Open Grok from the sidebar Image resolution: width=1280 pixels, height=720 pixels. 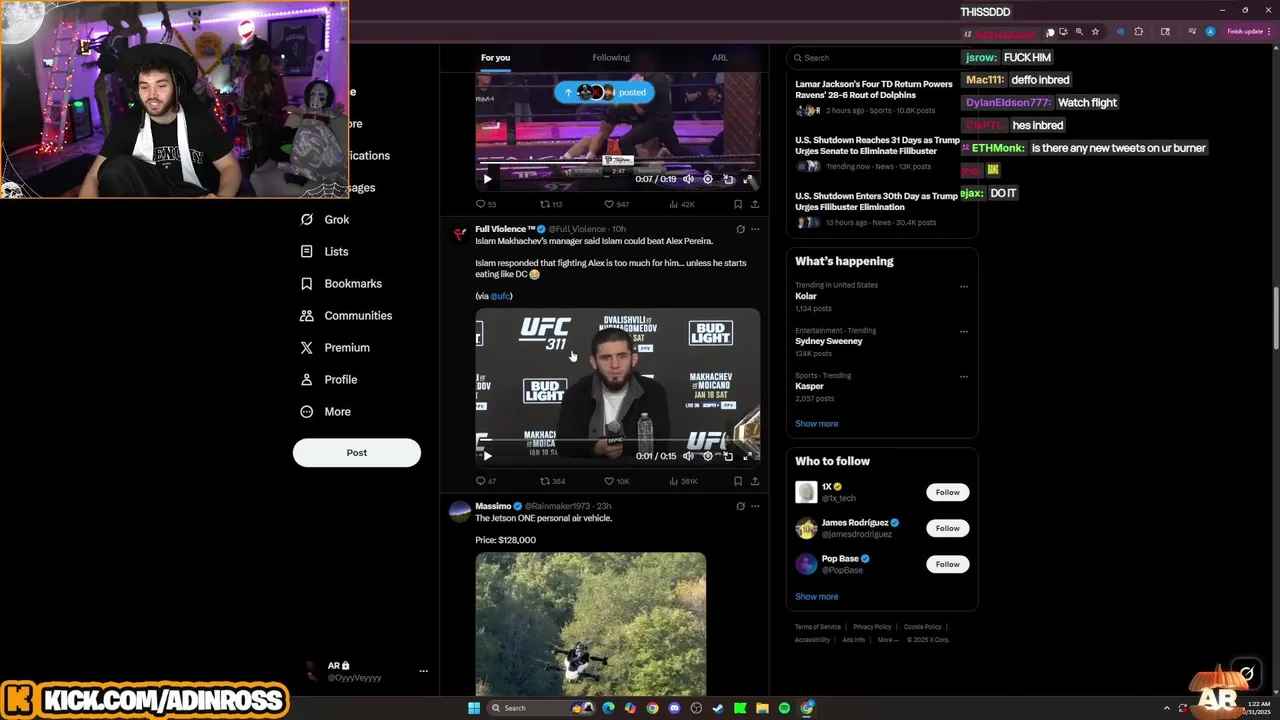point(325,219)
